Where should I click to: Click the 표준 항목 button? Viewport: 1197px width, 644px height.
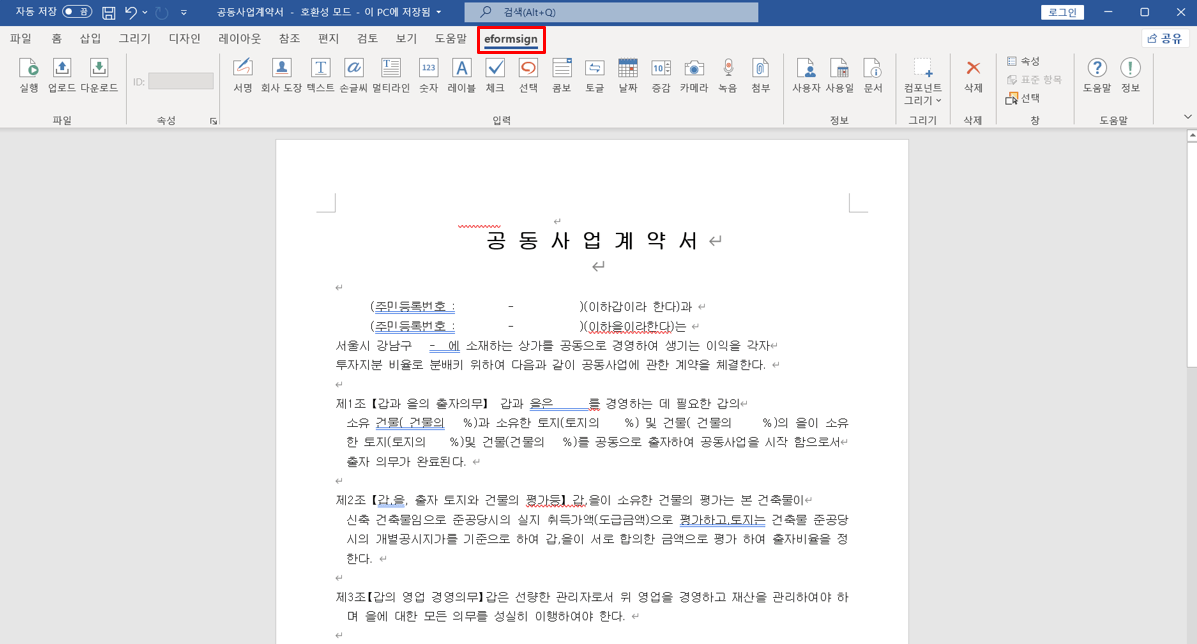coord(1034,79)
